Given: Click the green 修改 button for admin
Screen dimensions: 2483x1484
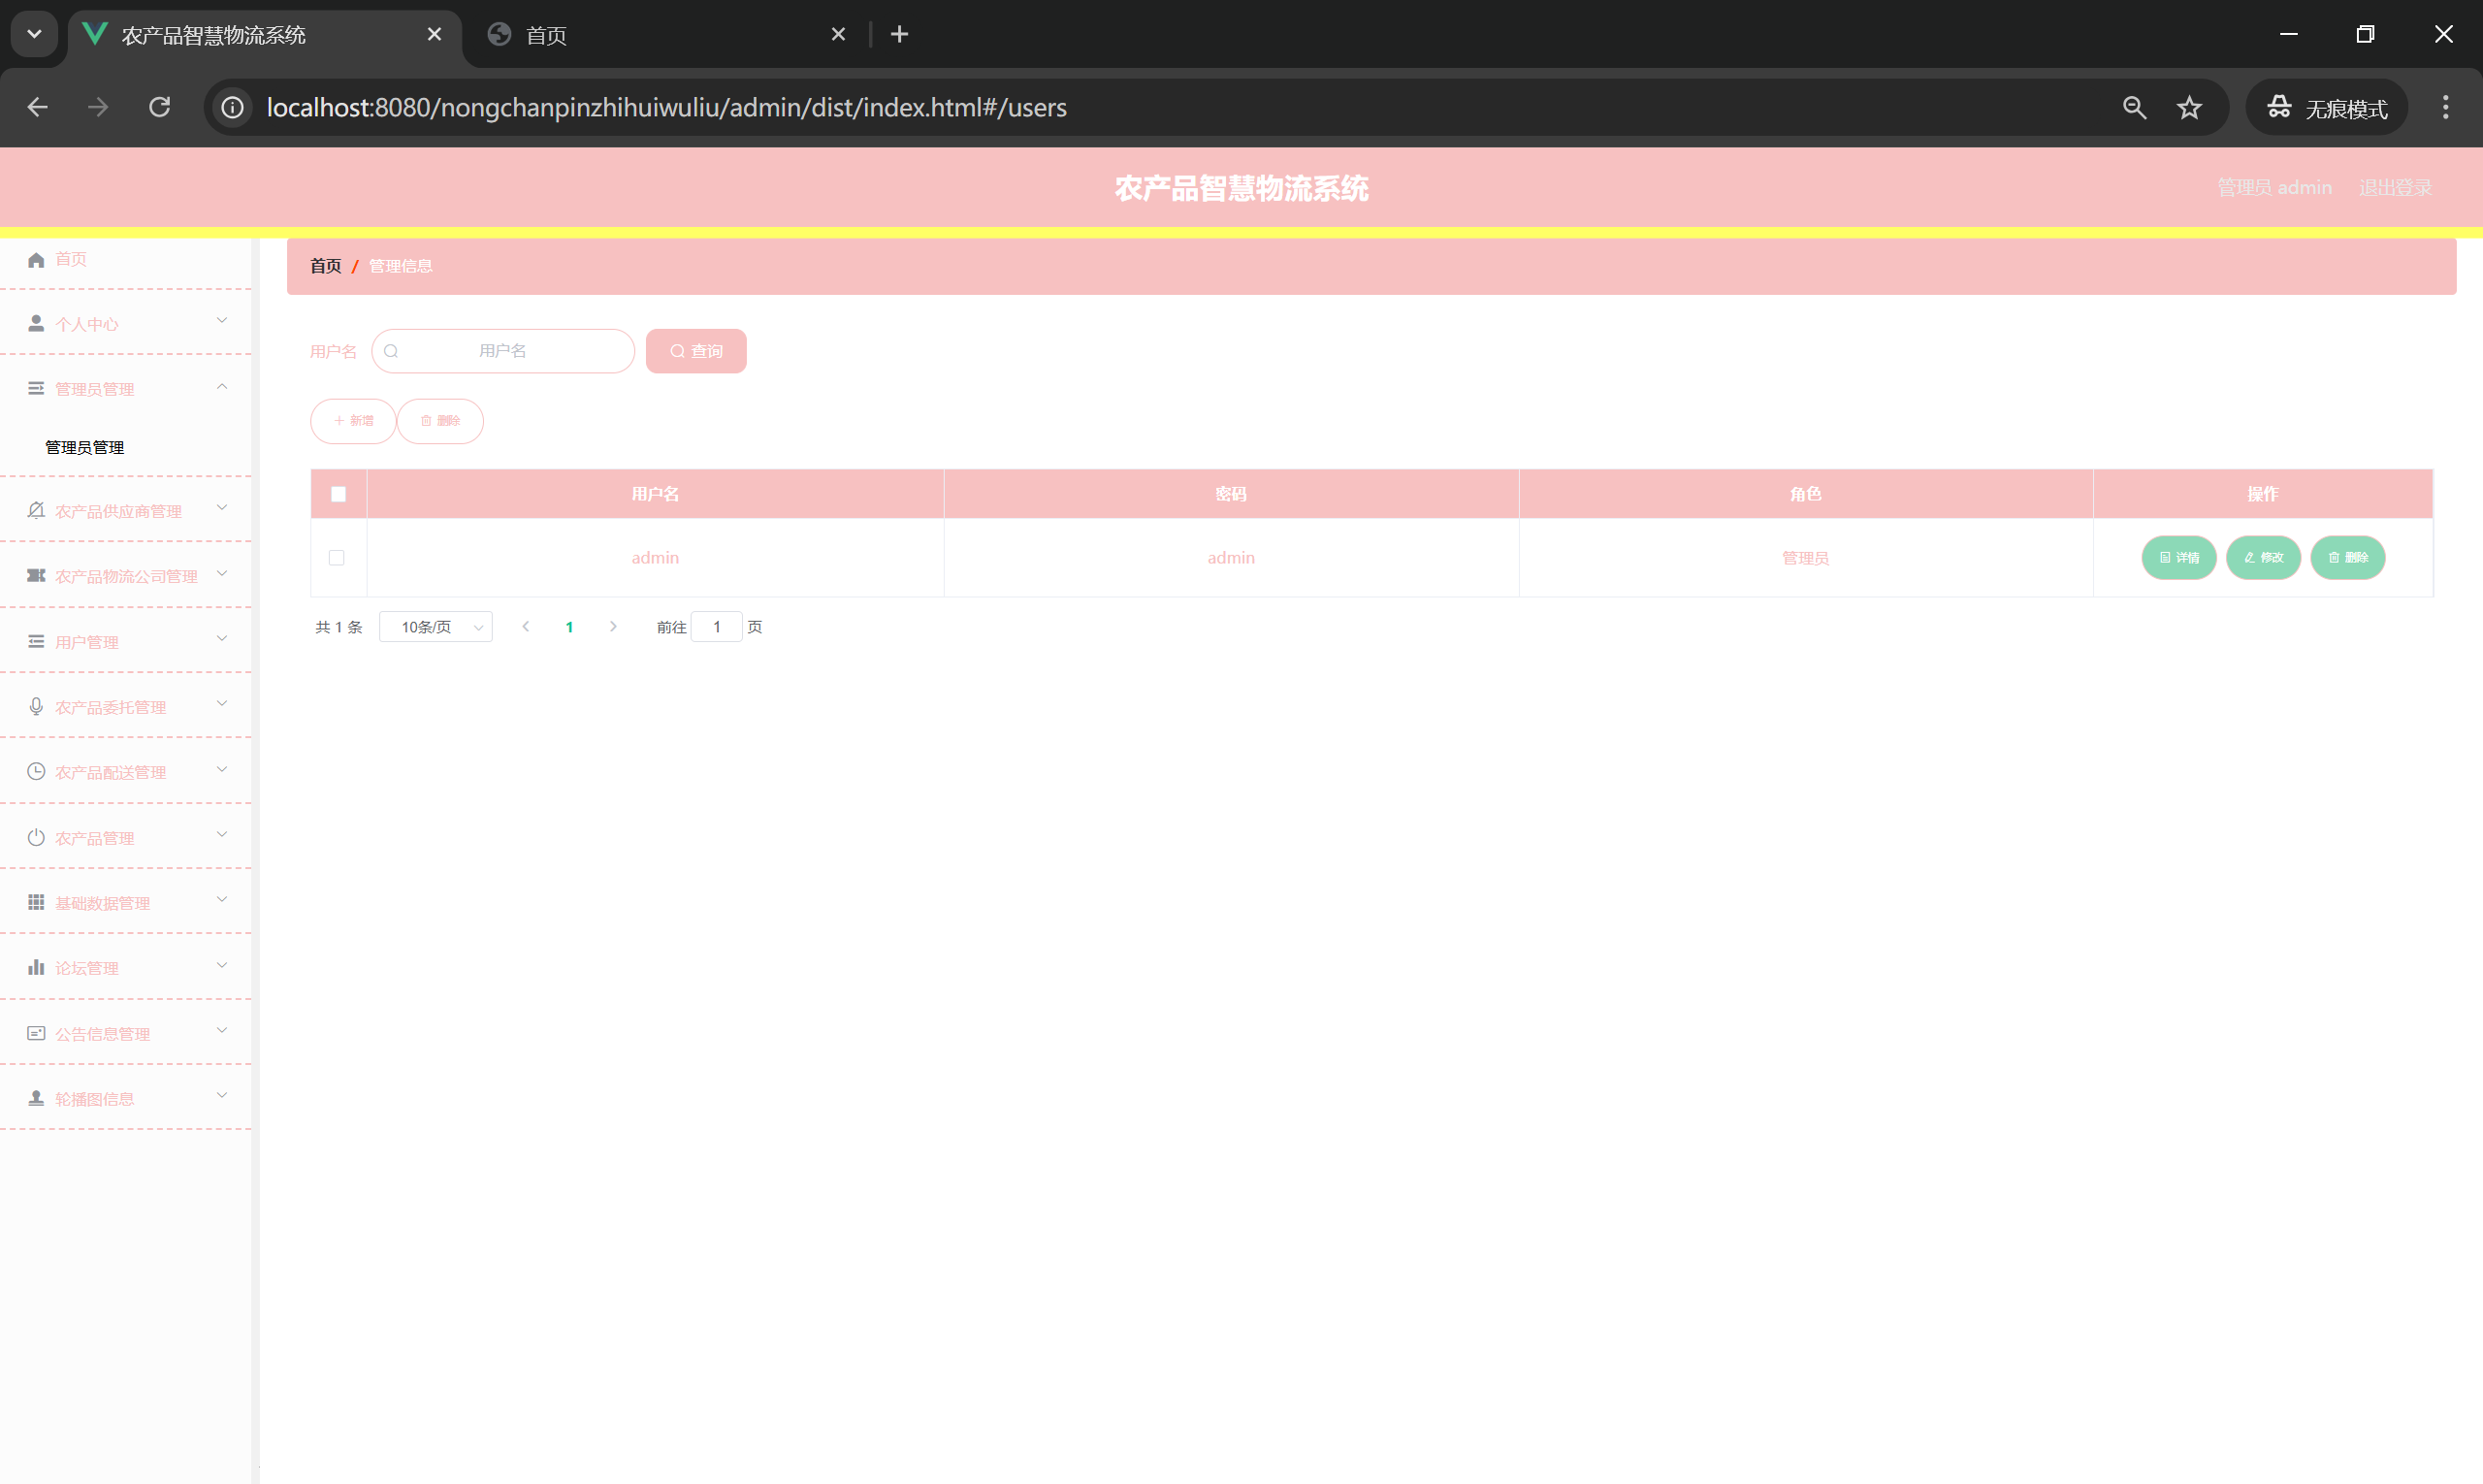Looking at the screenshot, I should pos(2263,558).
